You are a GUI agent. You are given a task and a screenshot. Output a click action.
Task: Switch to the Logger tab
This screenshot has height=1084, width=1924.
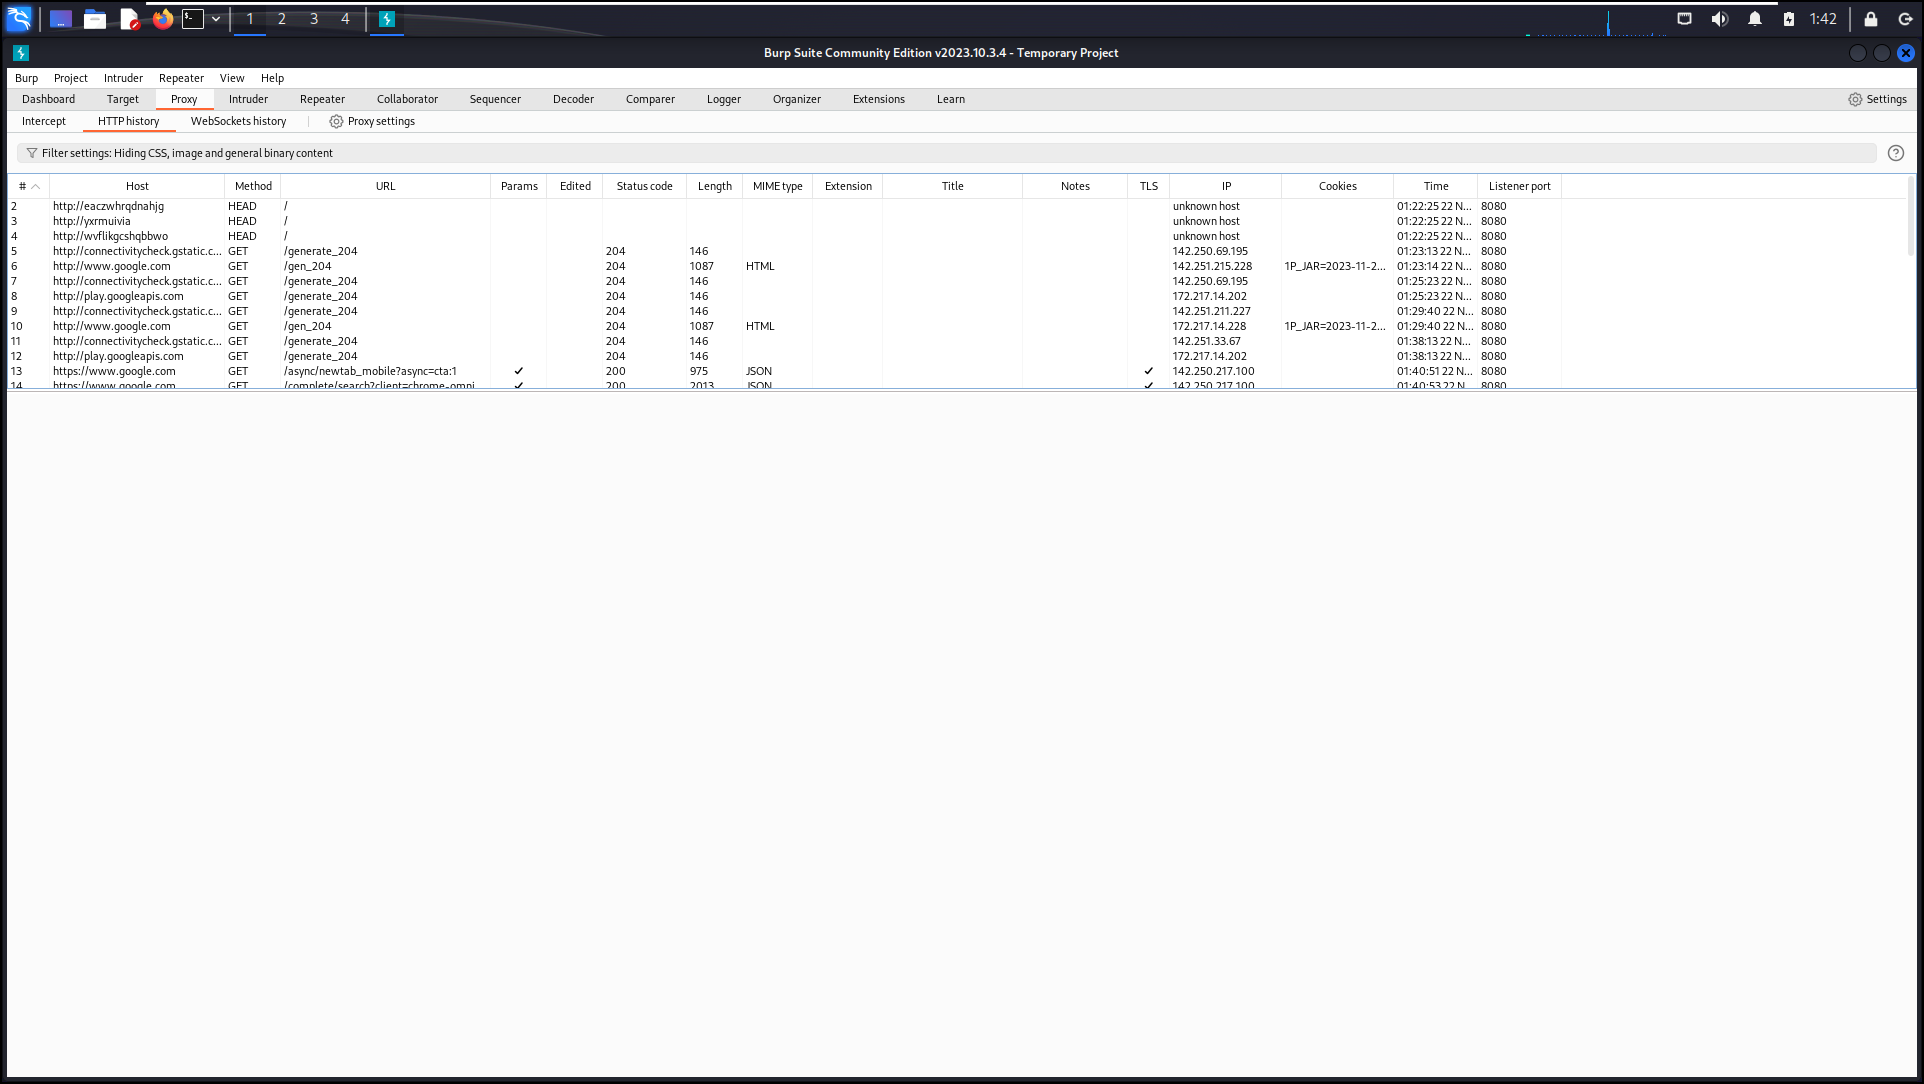coord(723,99)
